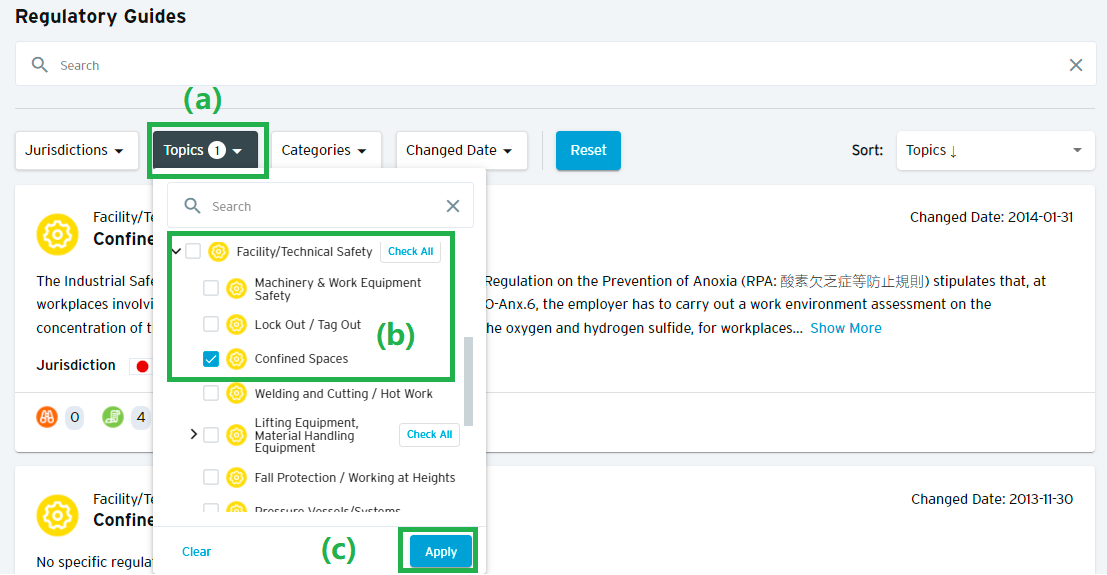
Task: Clear the topics search field X icon
Action: point(453,206)
